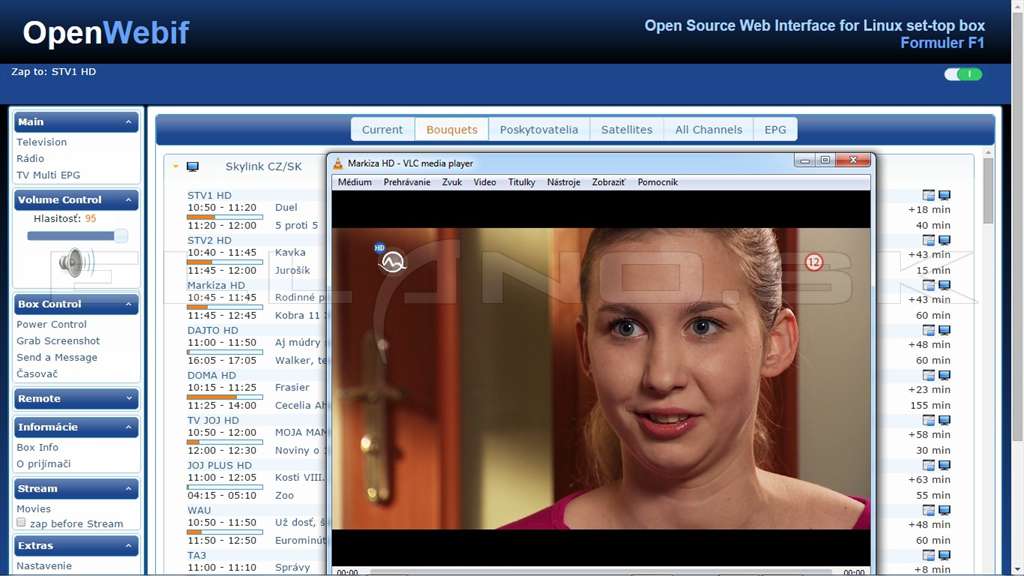The height and width of the screenshot is (576, 1024).
Task: Collapse the Skylink CZ/SK bouquet arrow
Action: point(176,167)
